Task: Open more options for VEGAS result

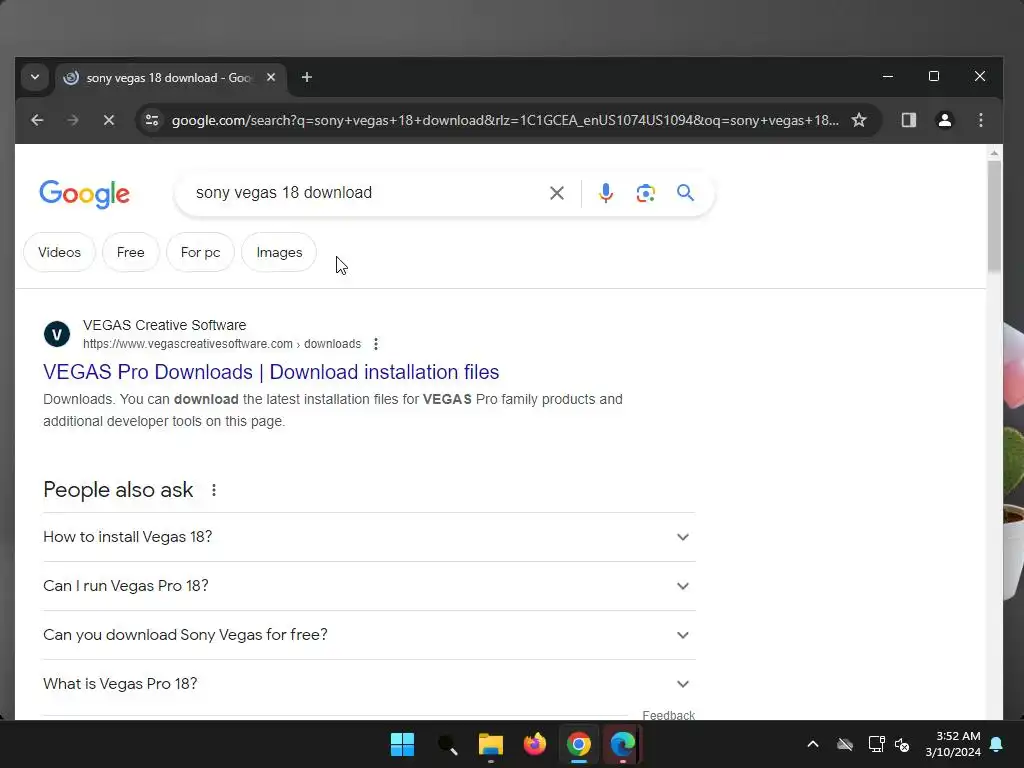Action: pyautogui.click(x=376, y=344)
